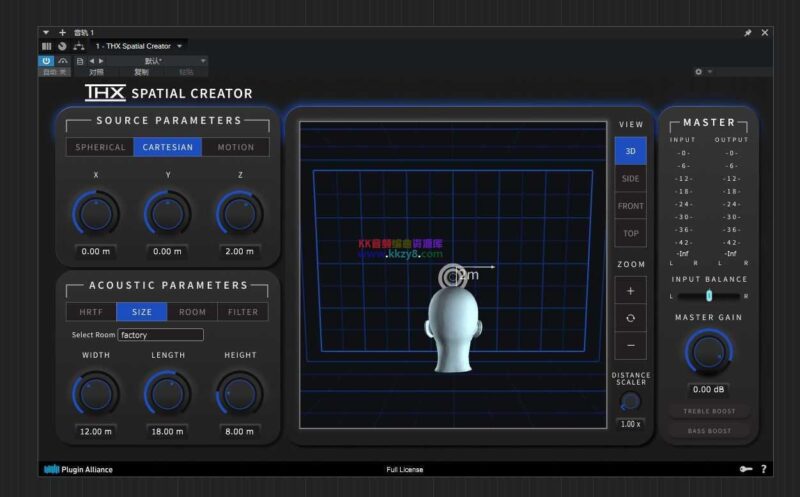Zoom in with the plus button
This screenshot has height=497, width=800.
(631, 291)
